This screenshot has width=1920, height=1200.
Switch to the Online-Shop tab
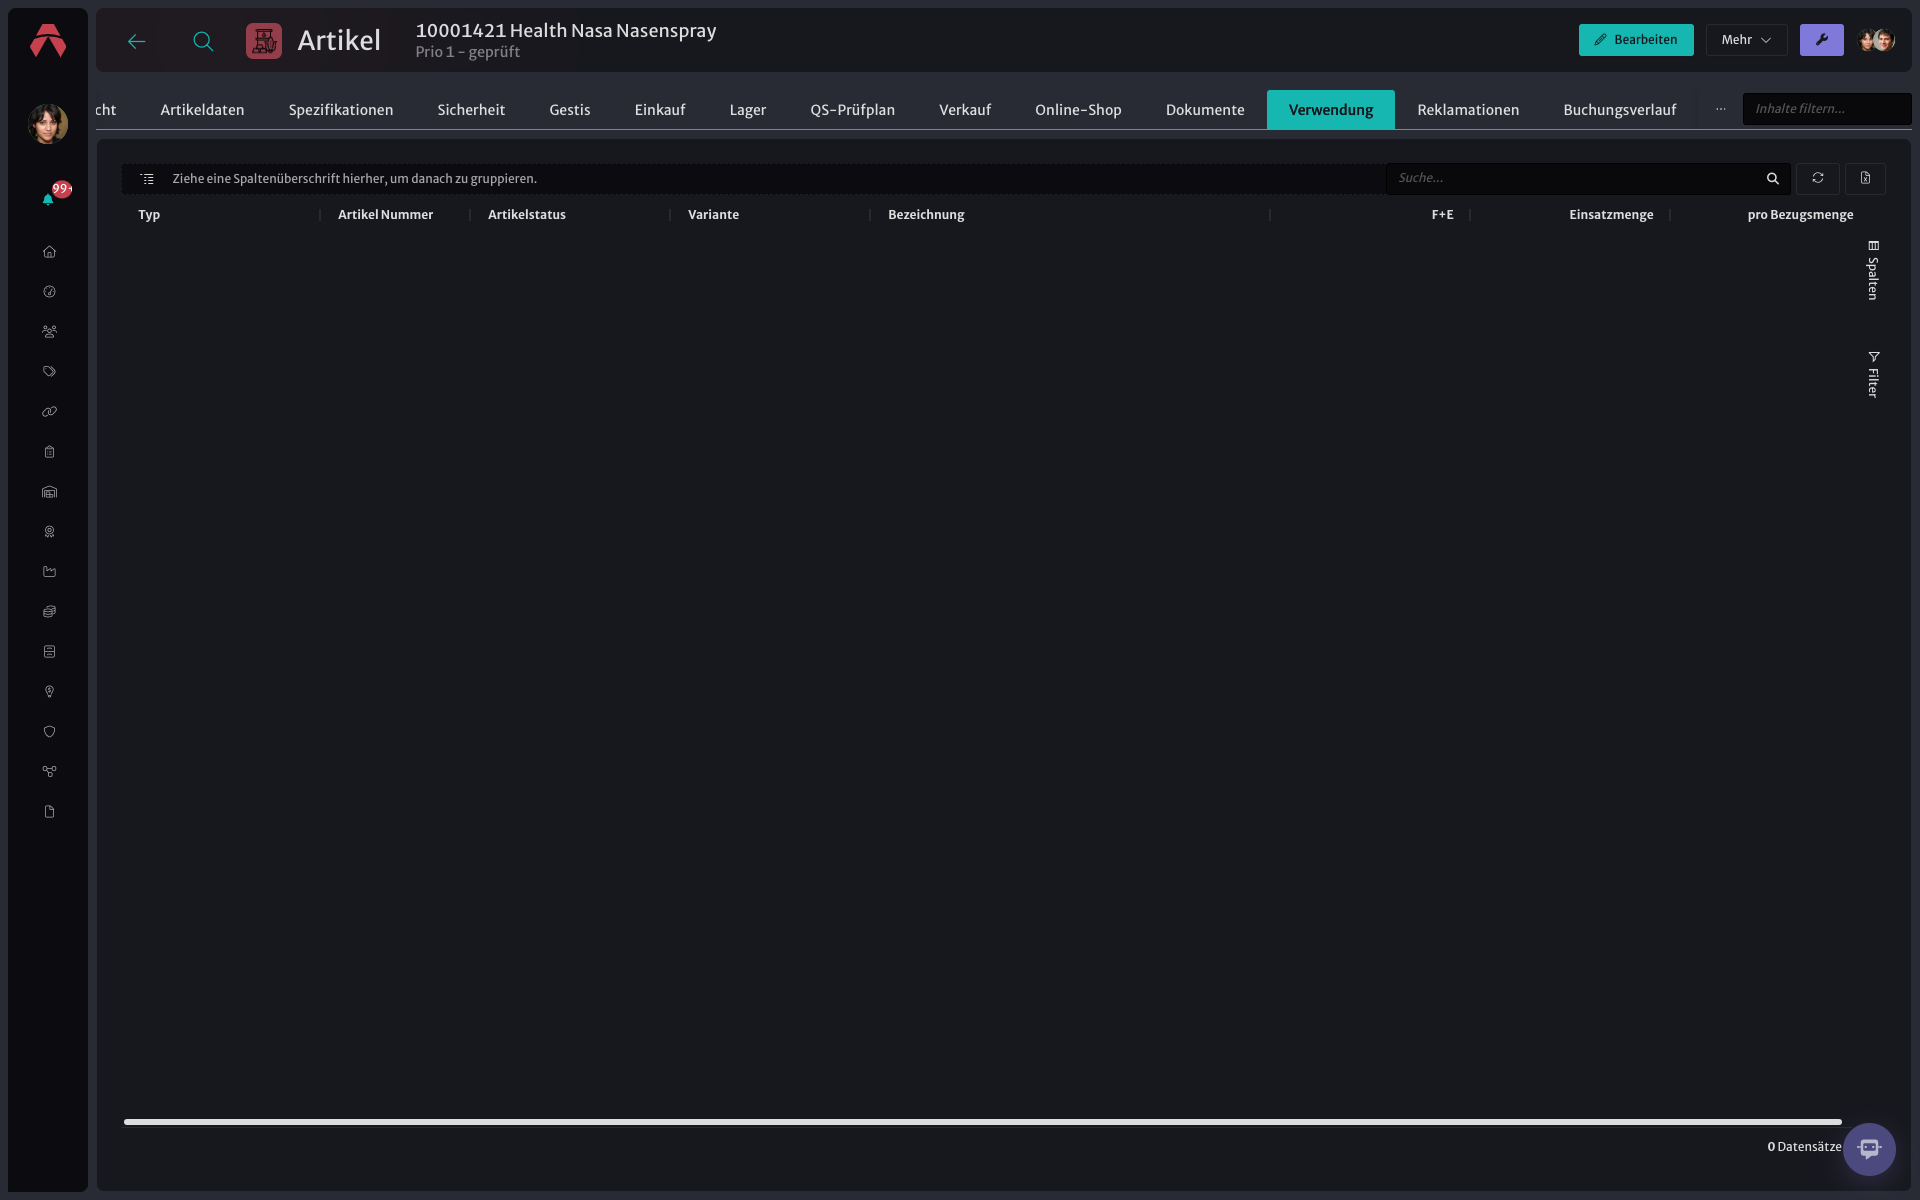point(1078,110)
